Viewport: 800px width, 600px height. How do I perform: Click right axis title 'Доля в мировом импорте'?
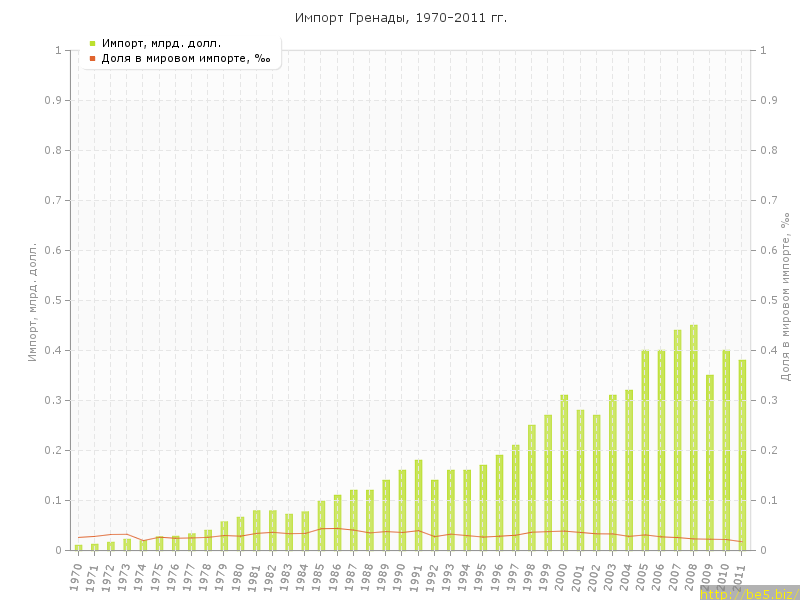(x=785, y=296)
